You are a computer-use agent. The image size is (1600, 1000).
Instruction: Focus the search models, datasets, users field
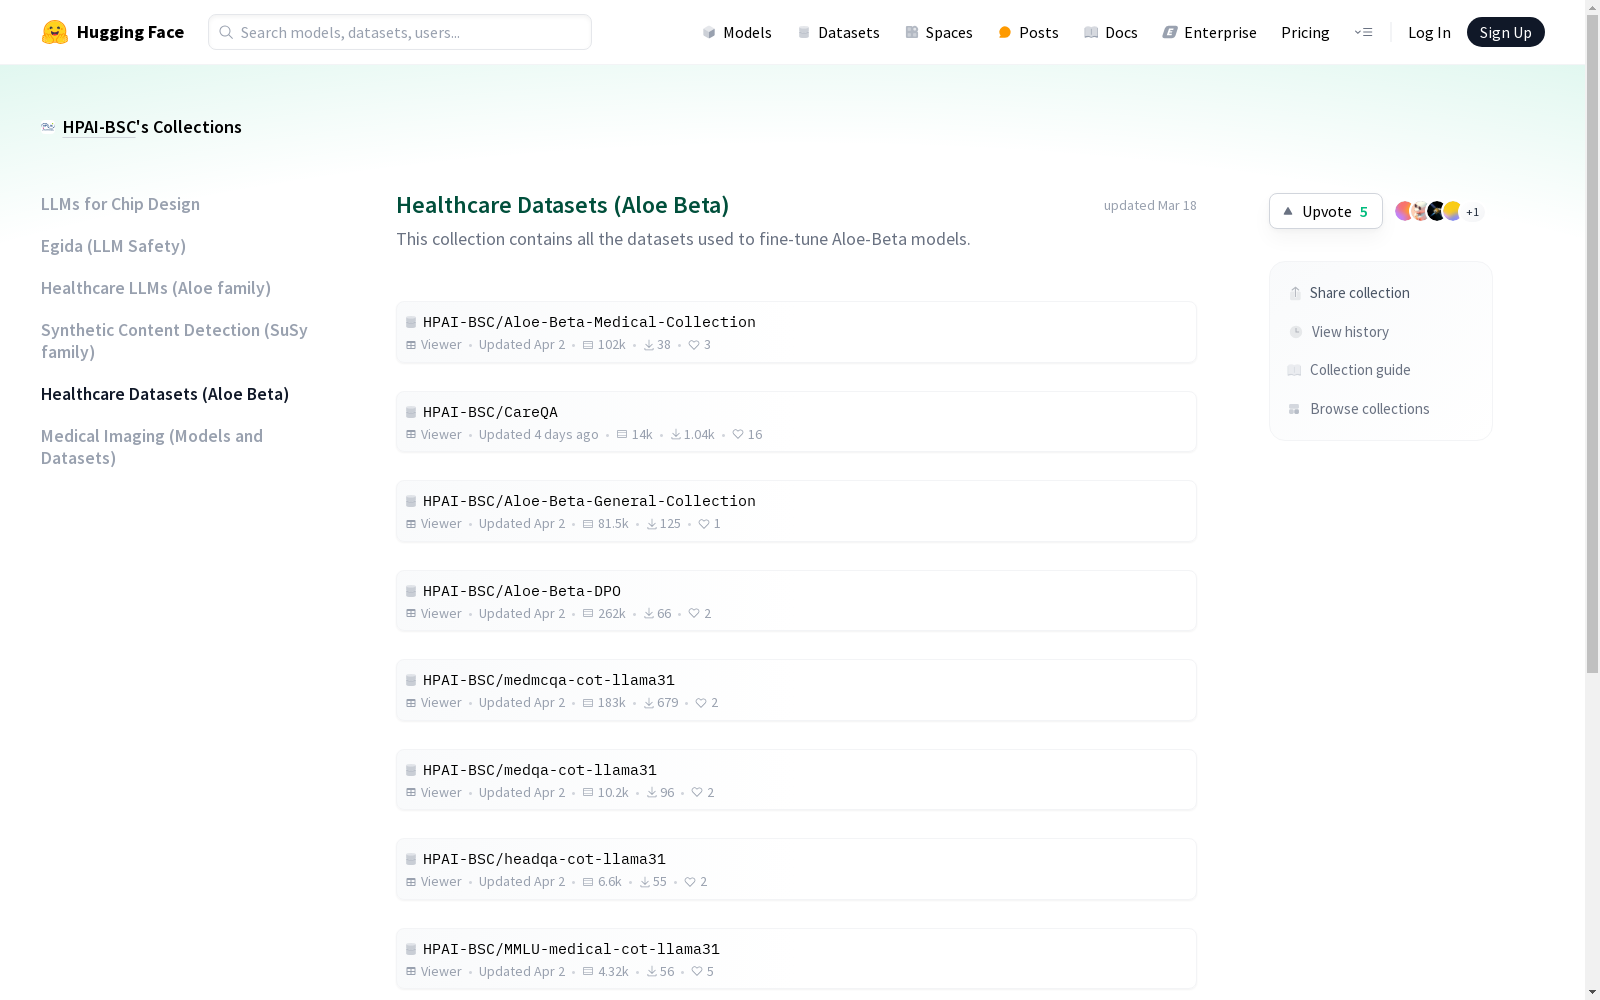[400, 32]
